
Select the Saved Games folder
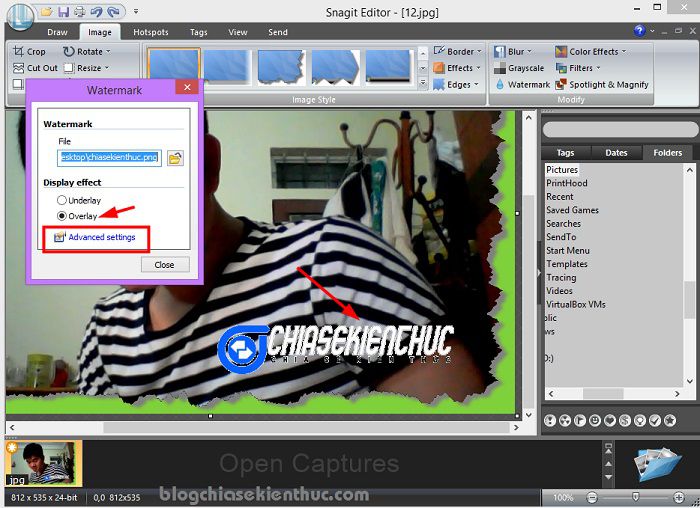coord(572,210)
